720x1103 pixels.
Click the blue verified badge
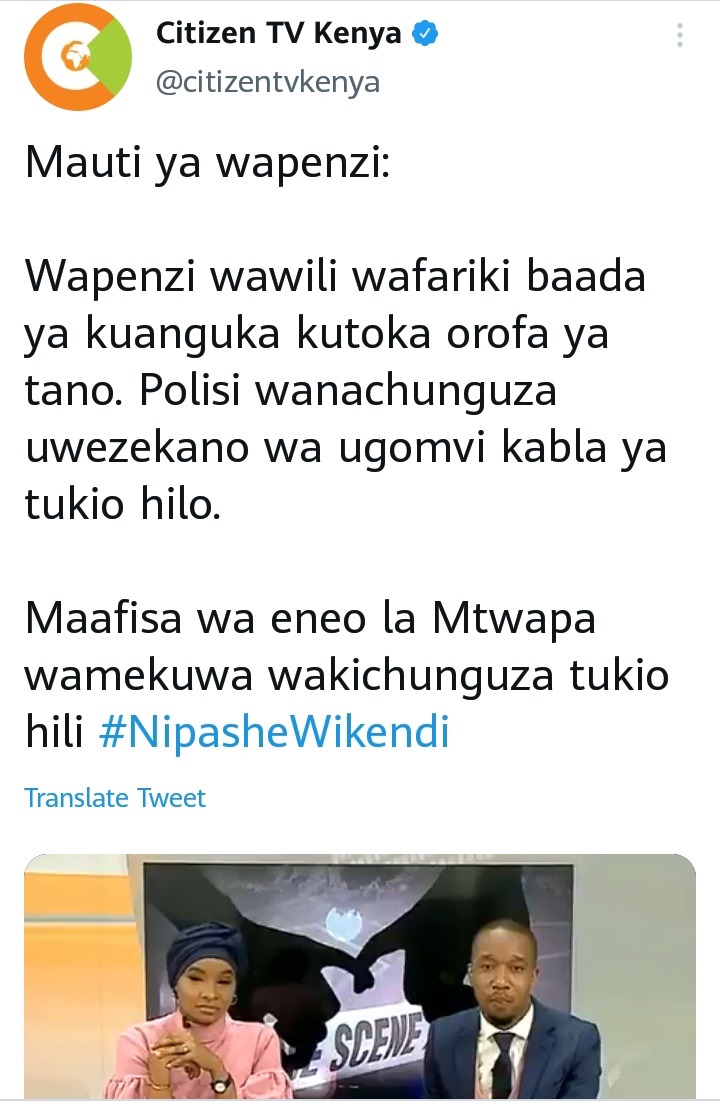pos(425,34)
